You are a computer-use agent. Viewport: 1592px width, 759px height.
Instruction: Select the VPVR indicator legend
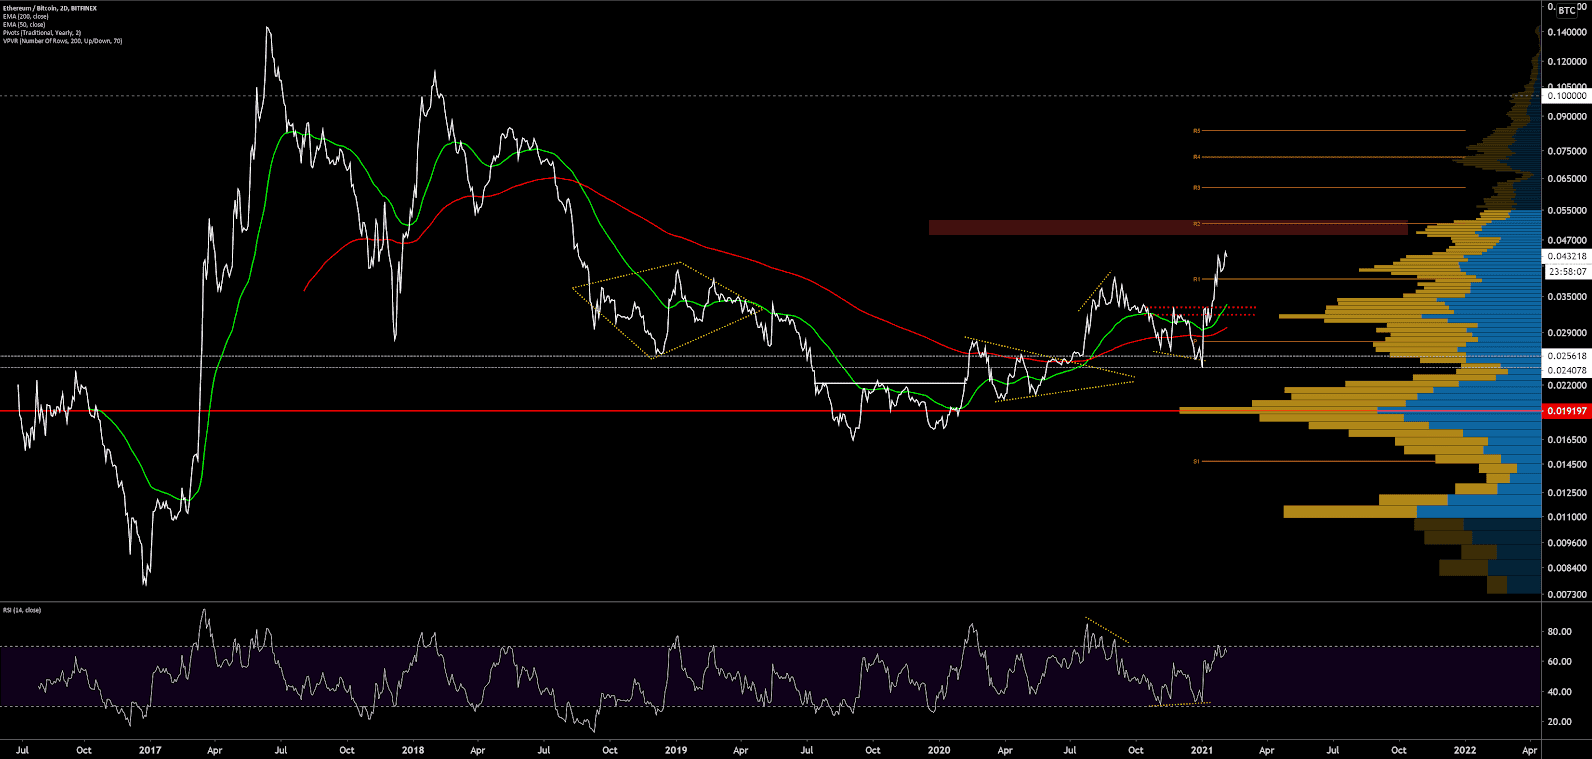[62, 41]
